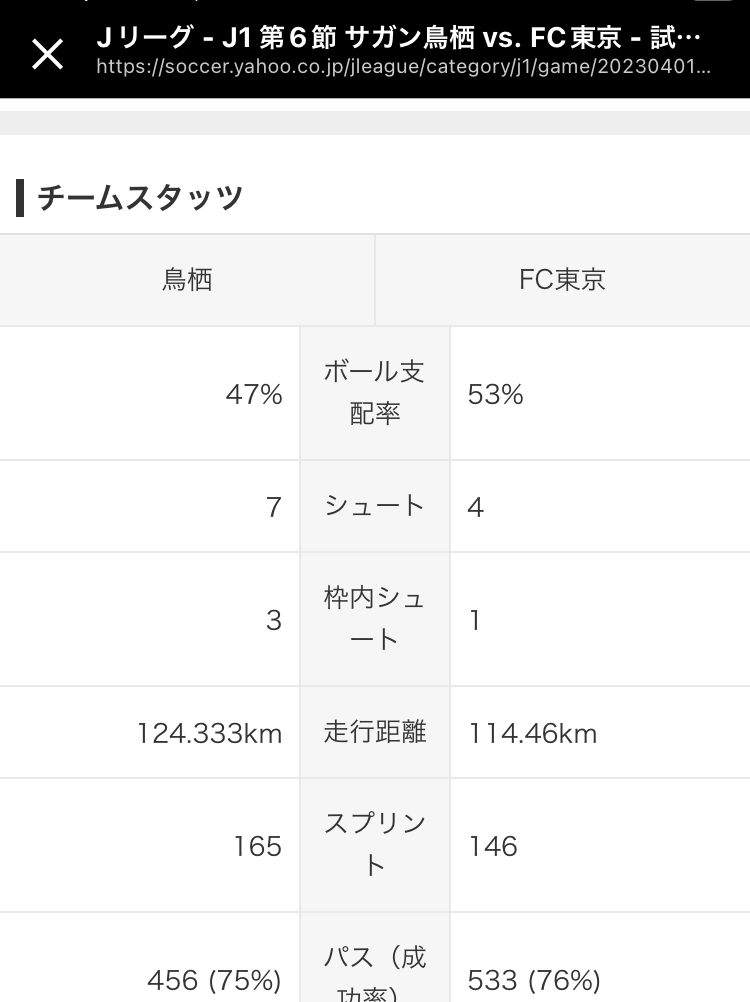Tap the soccer.yahoo.co.jp URL text
This screenshot has width=750, height=1002.
pyautogui.click(x=403, y=66)
